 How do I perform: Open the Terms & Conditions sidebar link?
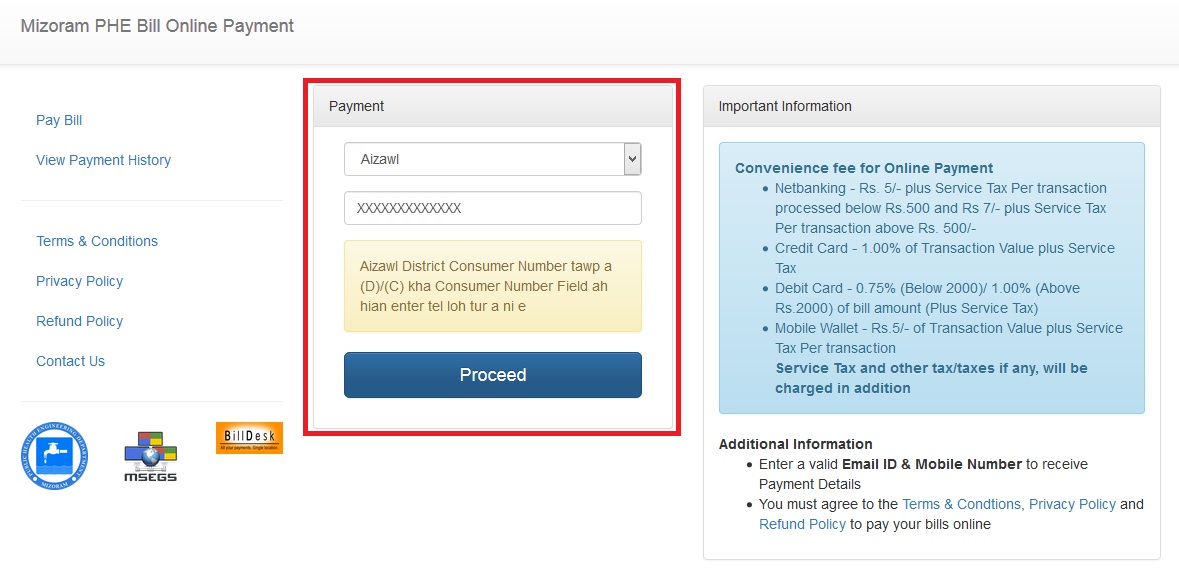tap(97, 241)
